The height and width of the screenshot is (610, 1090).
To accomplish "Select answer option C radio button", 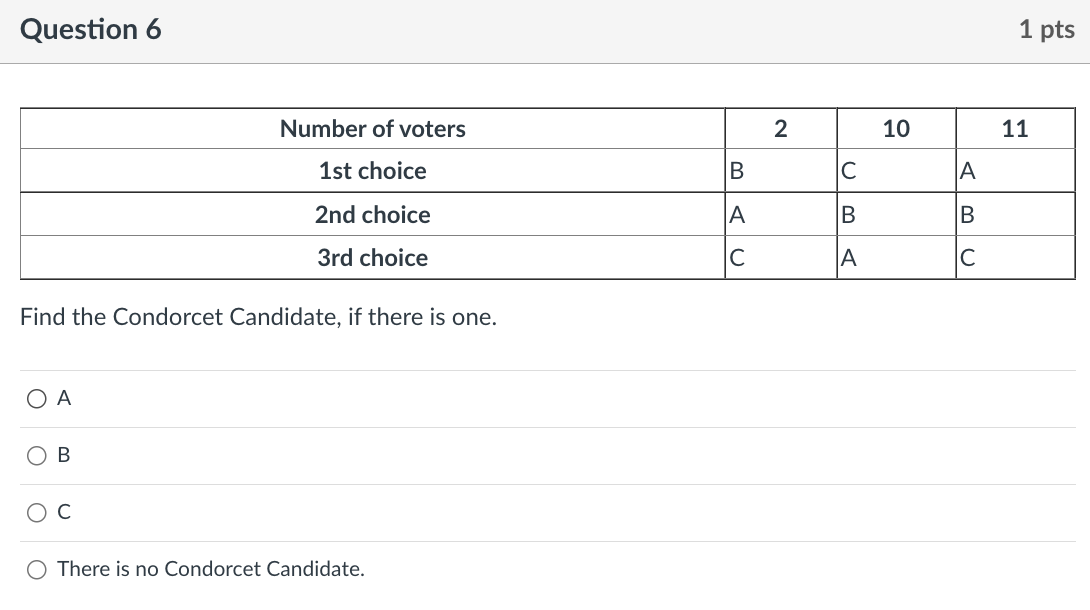I will [37, 513].
